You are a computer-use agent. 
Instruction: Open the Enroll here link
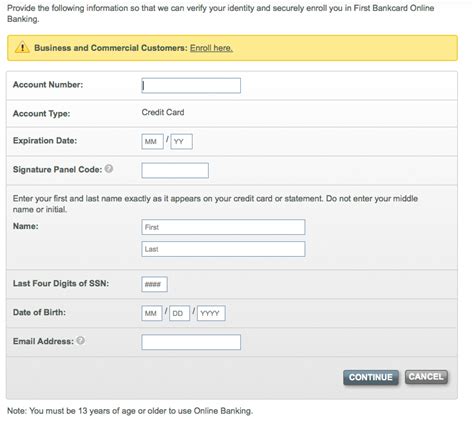click(211, 48)
